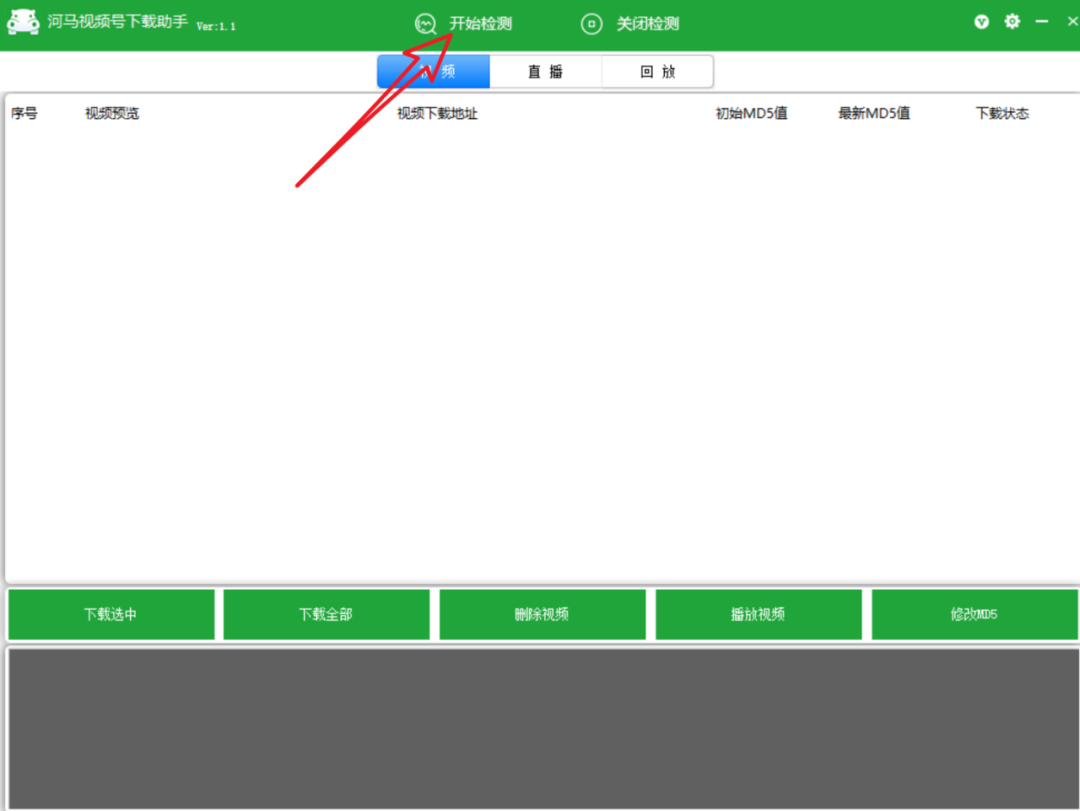Click the 修改MD5 button
The image size is (1080, 811).
tap(975, 614)
